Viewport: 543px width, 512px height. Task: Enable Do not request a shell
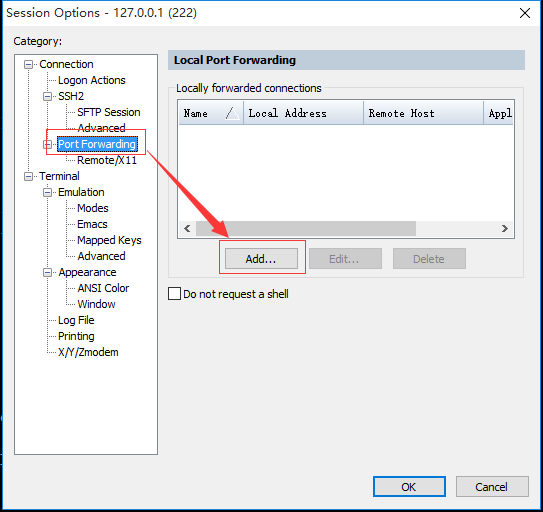tap(174, 294)
